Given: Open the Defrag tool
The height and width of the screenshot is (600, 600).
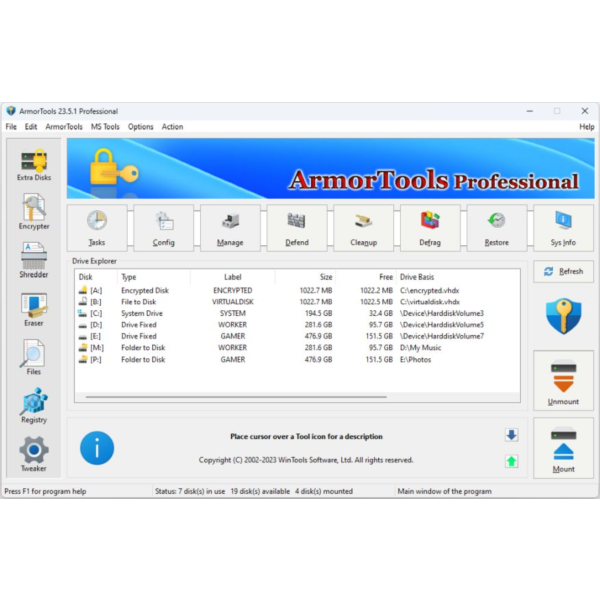Looking at the screenshot, I should [x=430, y=228].
